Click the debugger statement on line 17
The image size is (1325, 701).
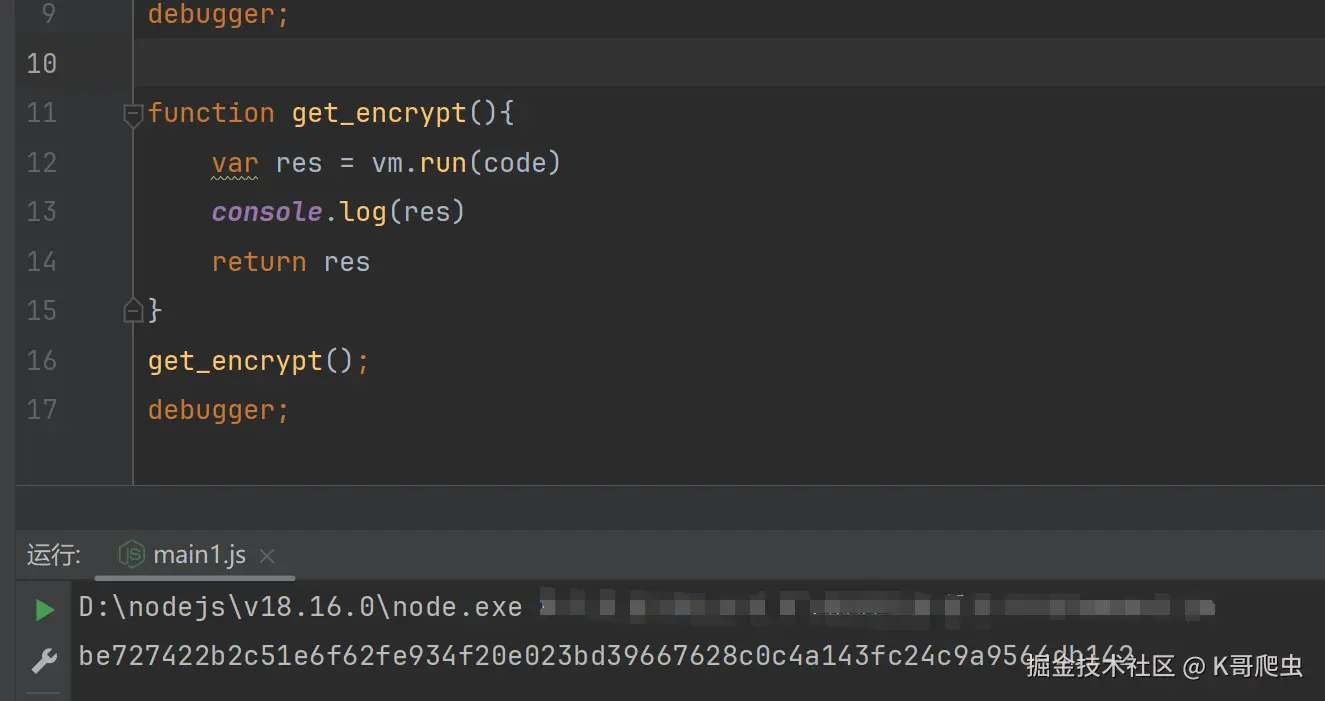(218, 410)
